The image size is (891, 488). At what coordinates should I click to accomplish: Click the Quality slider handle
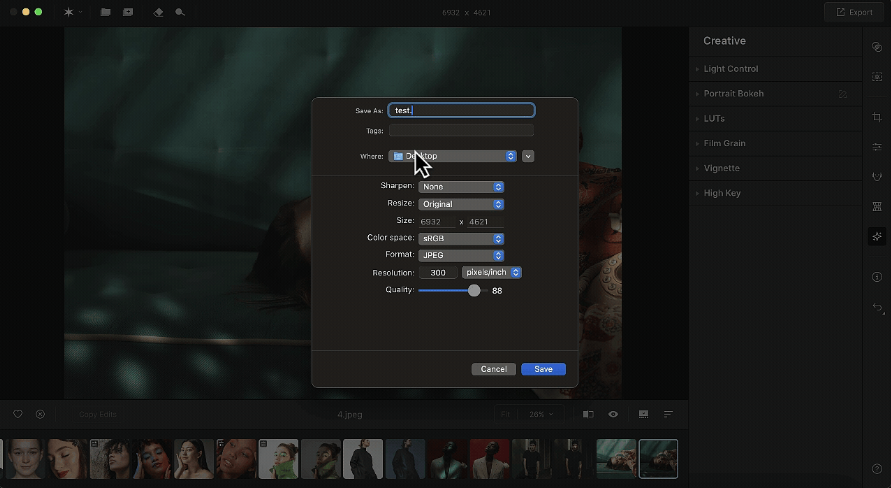474,290
